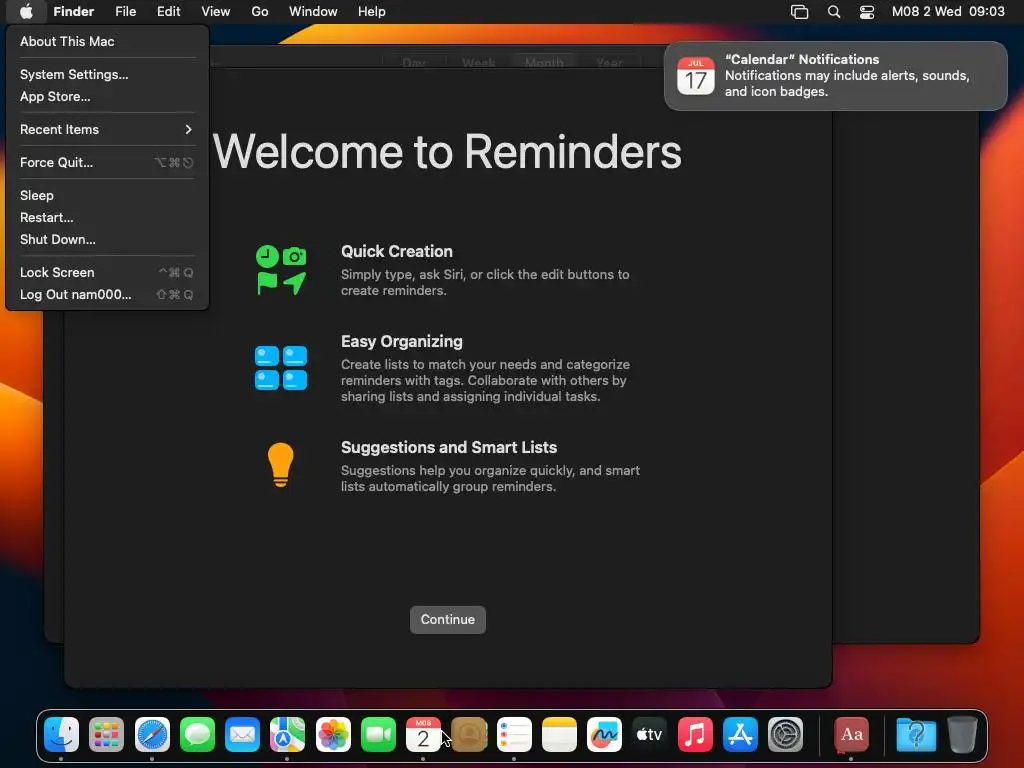The image size is (1024, 768).
Task: Click the Calendar Notifications banner
Action: pos(835,76)
